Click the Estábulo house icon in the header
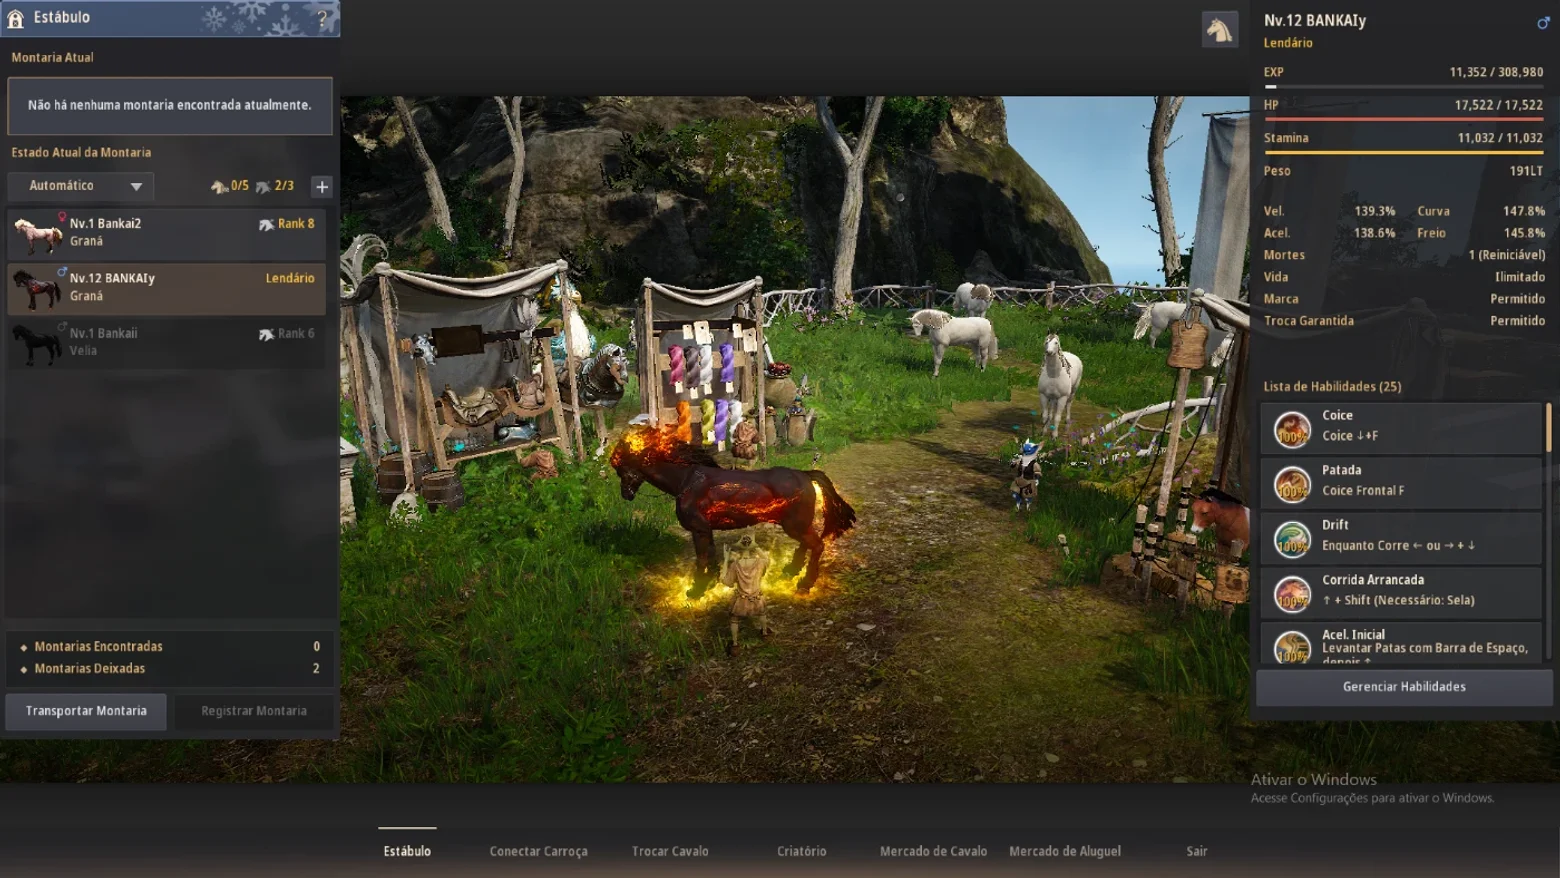This screenshot has height=878, width=1560. click(x=15, y=18)
